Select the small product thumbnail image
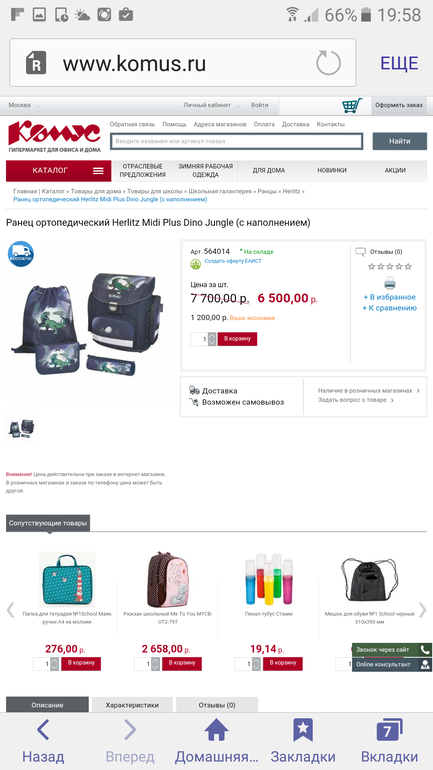433x770 pixels. coord(22,428)
